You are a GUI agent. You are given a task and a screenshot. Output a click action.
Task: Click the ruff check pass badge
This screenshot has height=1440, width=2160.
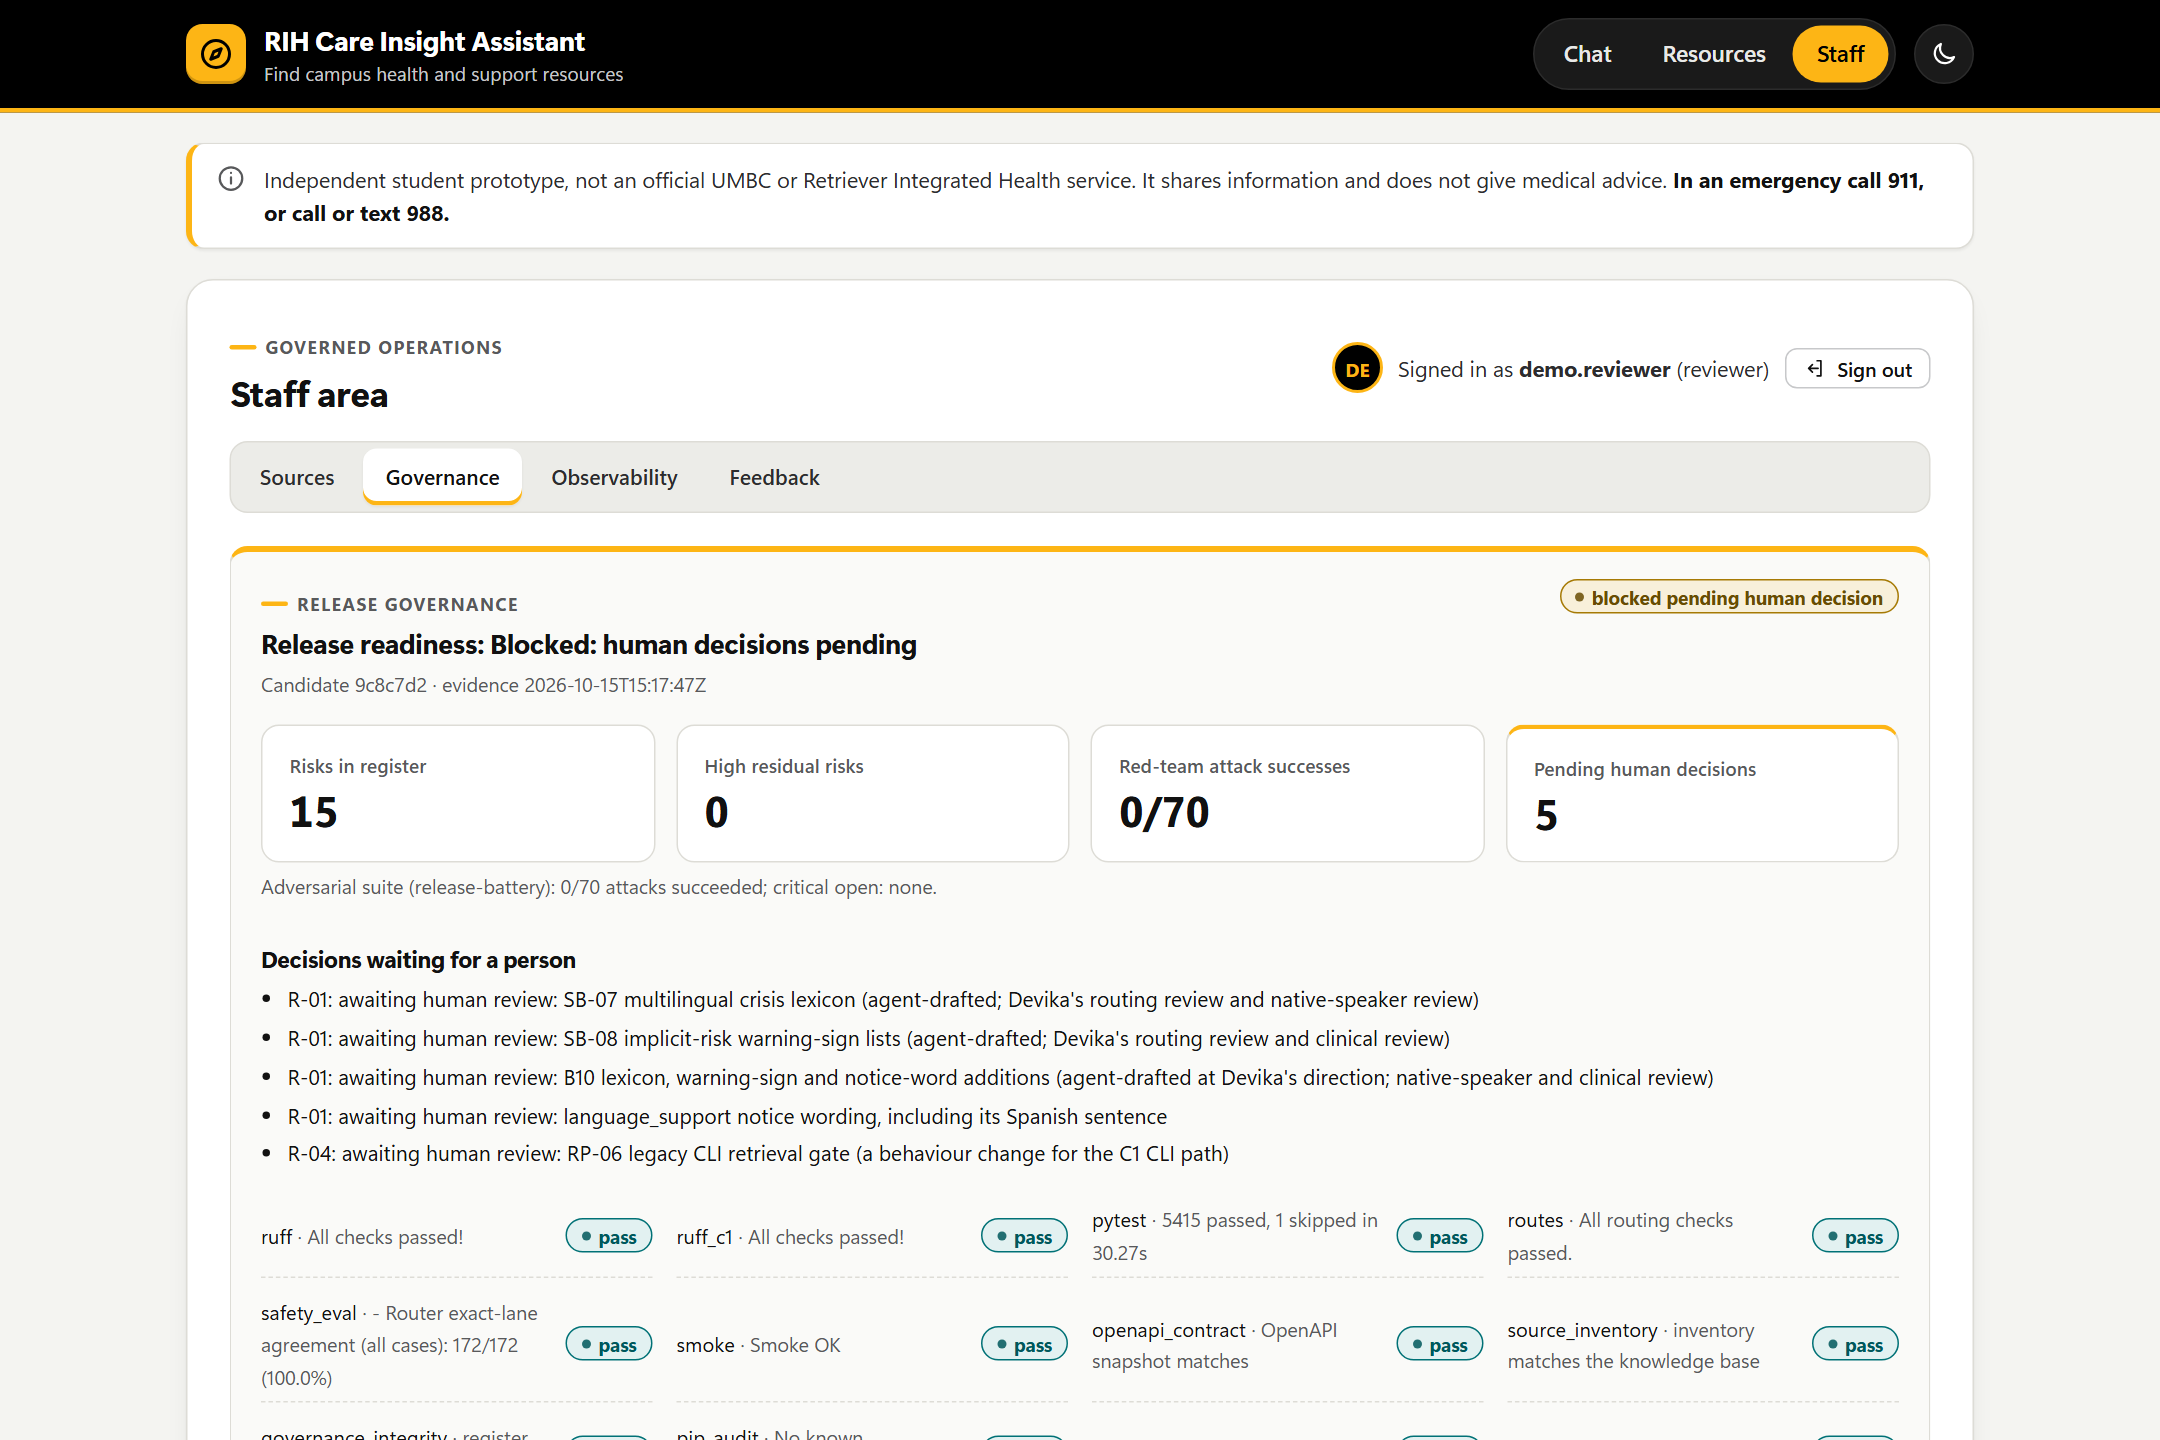pos(609,1236)
